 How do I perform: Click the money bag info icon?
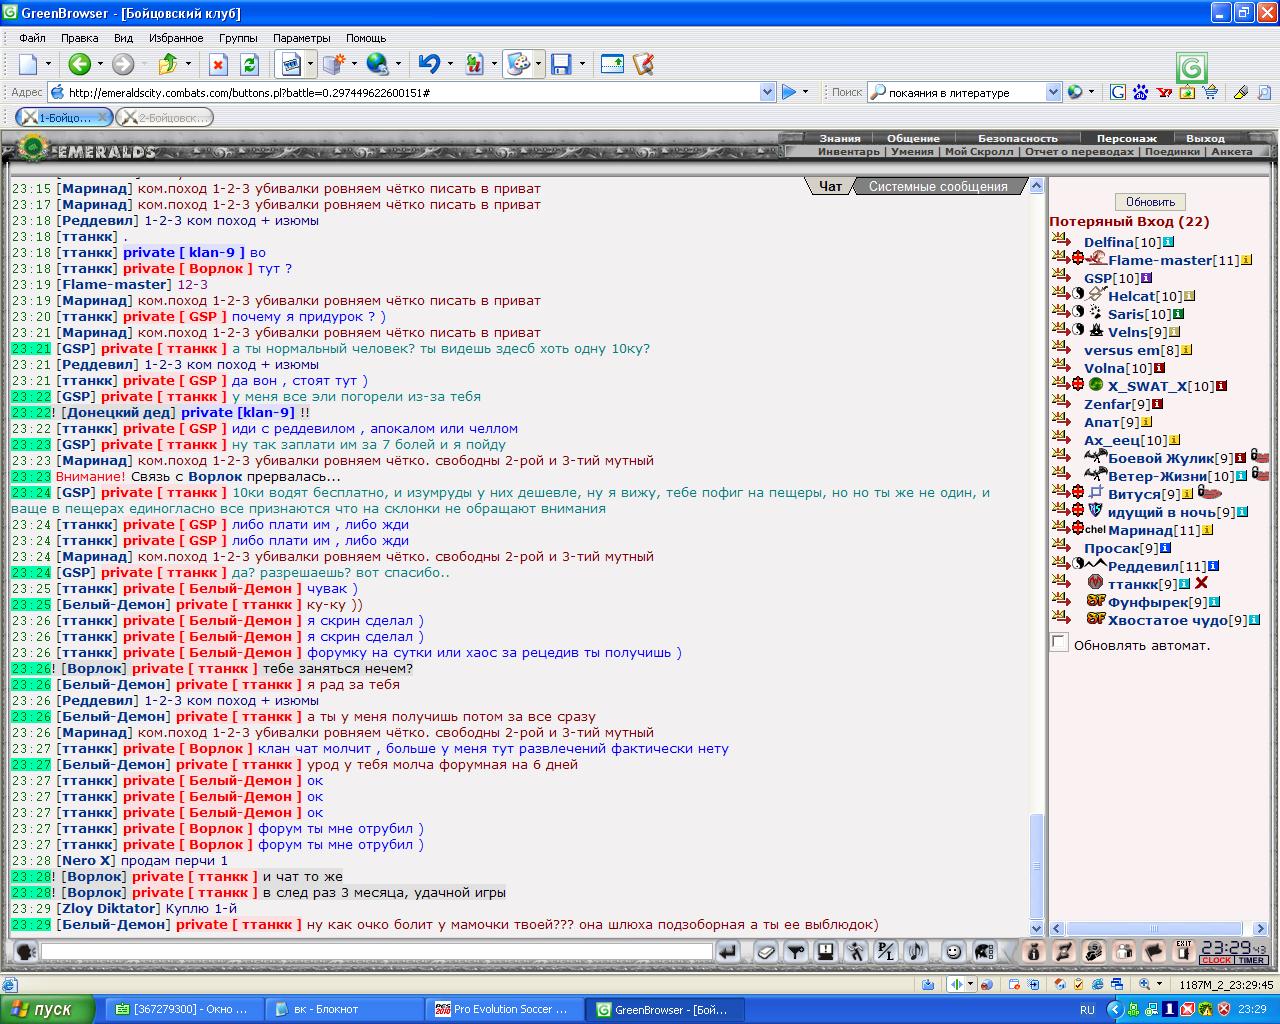click(1034, 951)
